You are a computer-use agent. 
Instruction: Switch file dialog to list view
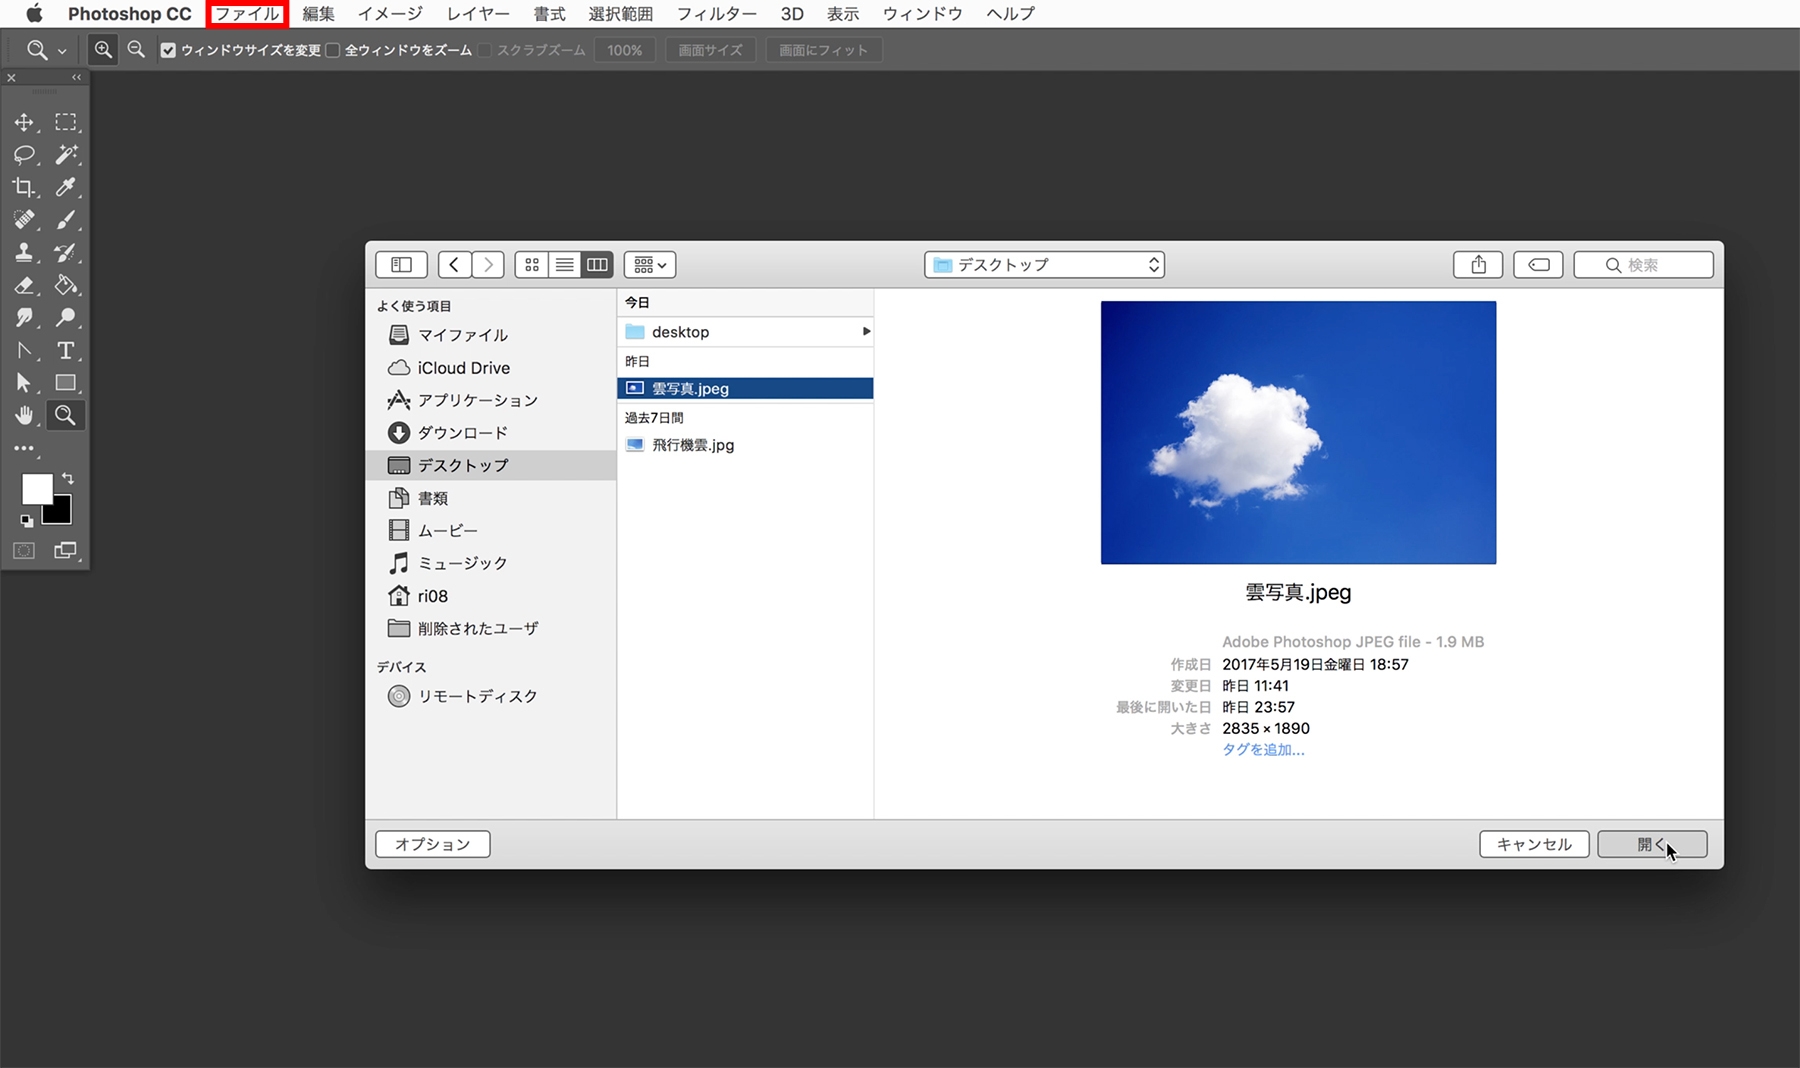coord(565,265)
